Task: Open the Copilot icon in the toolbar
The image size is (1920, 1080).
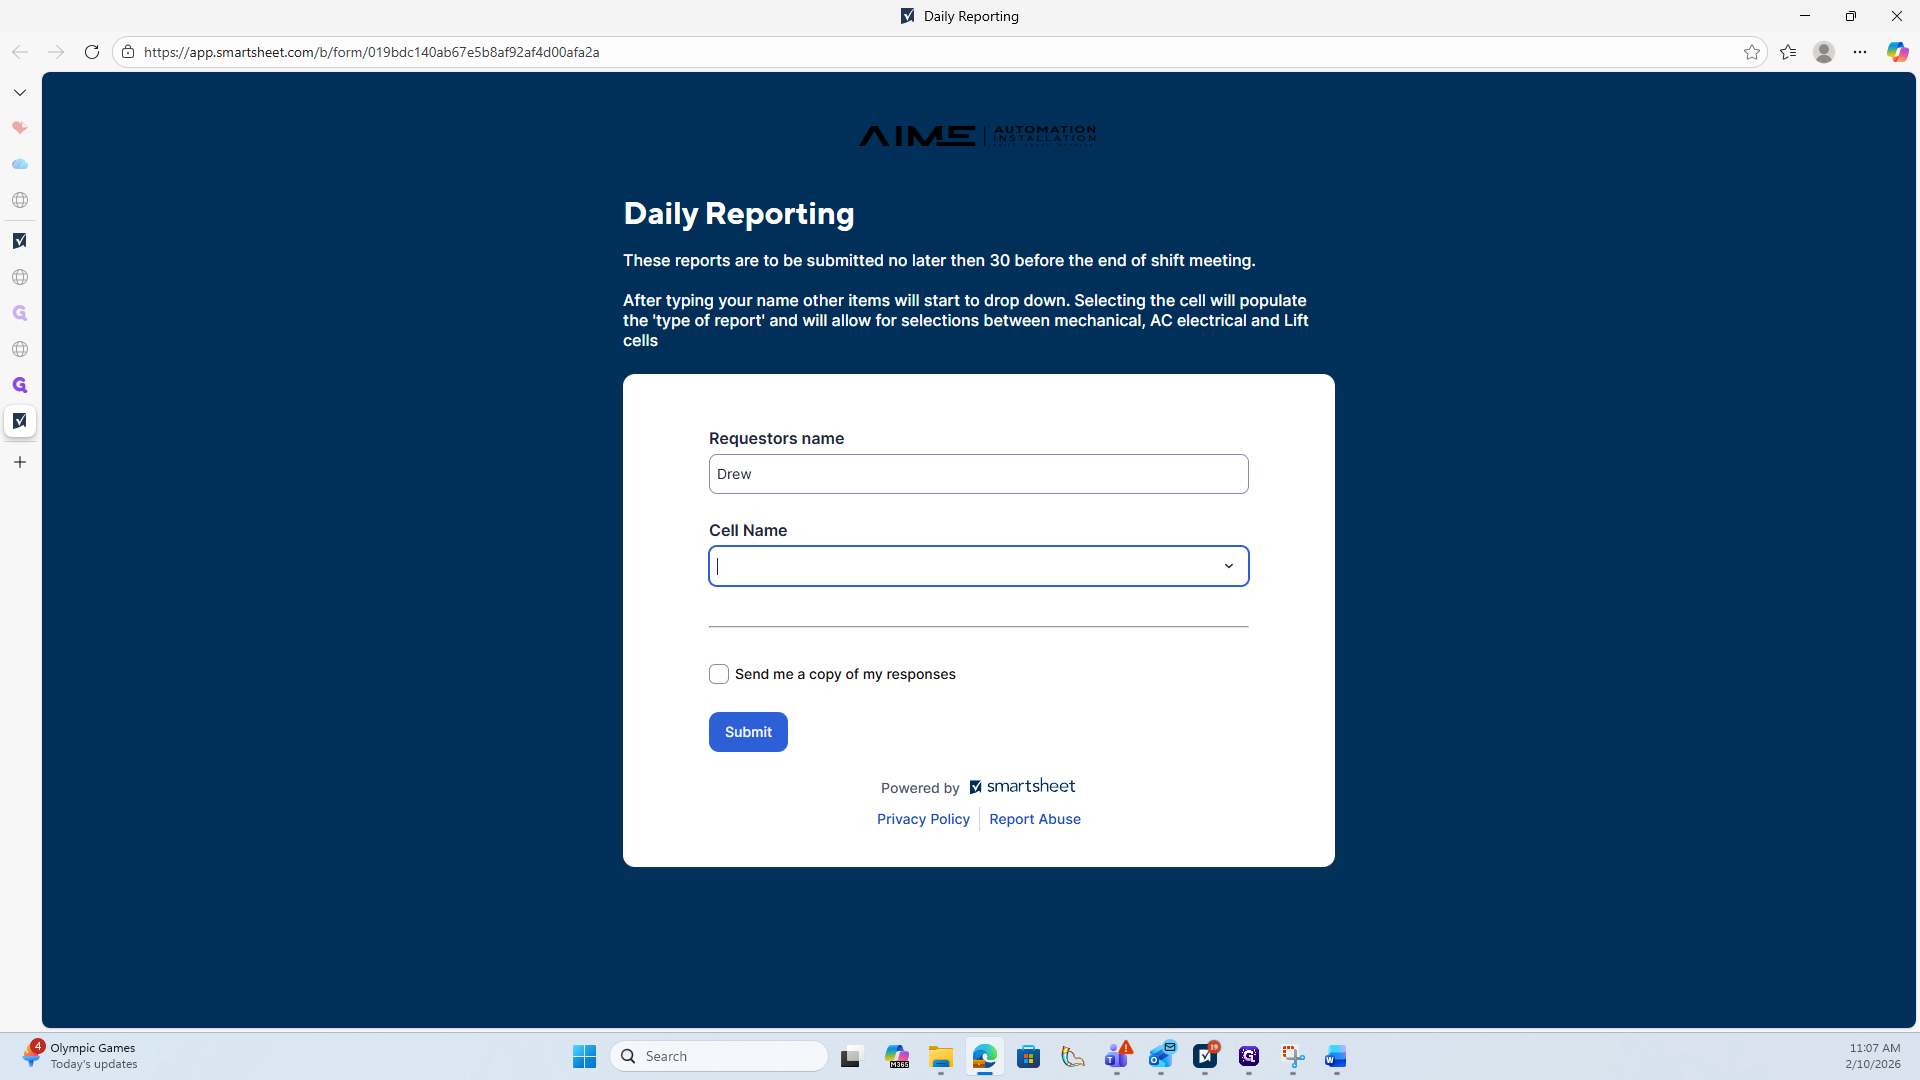Action: point(1896,52)
